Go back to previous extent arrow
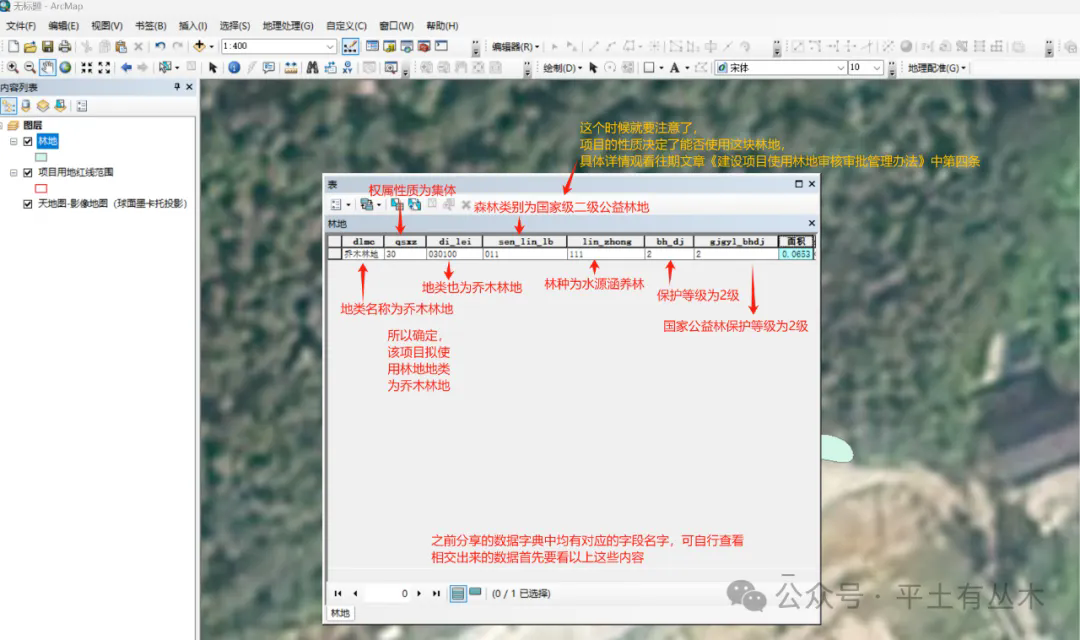Viewport: 1080px width, 640px height. [126, 68]
